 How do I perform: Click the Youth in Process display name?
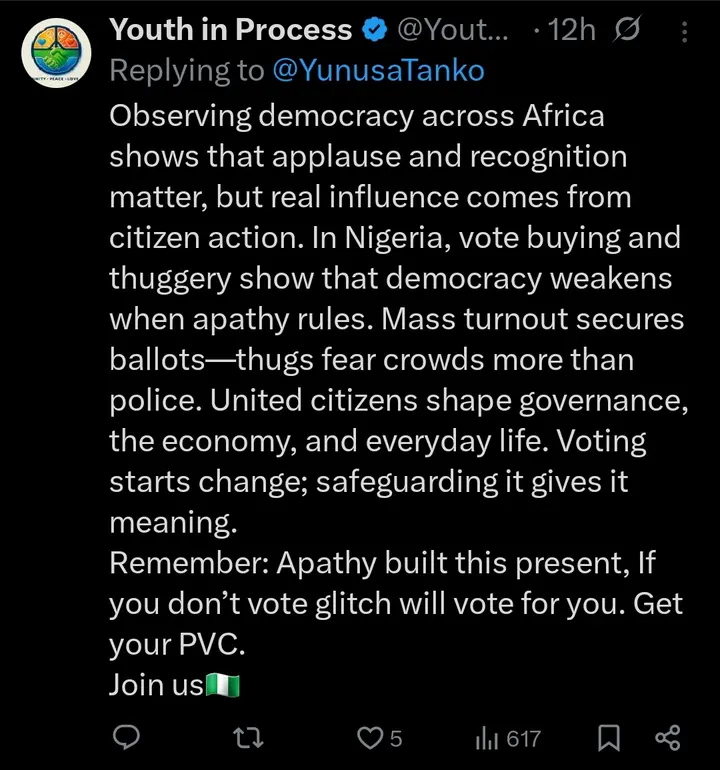tap(230, 31)
